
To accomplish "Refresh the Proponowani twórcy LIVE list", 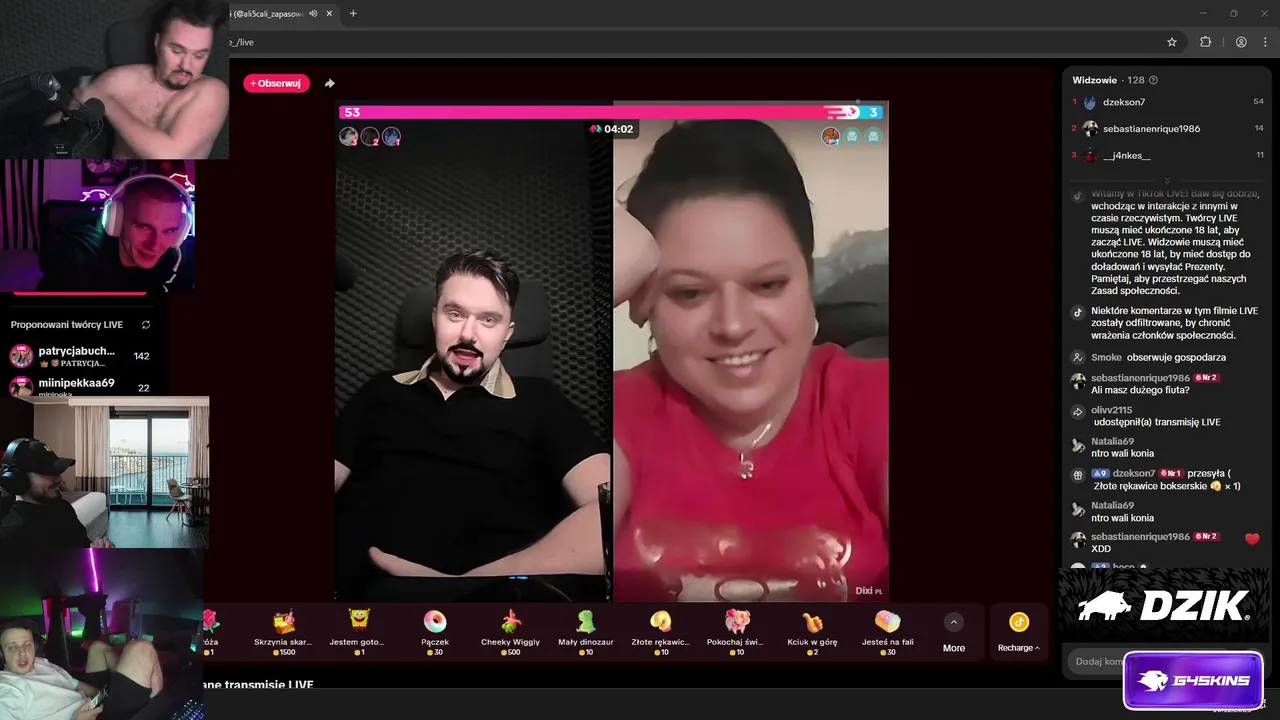I will click(146, 325).
